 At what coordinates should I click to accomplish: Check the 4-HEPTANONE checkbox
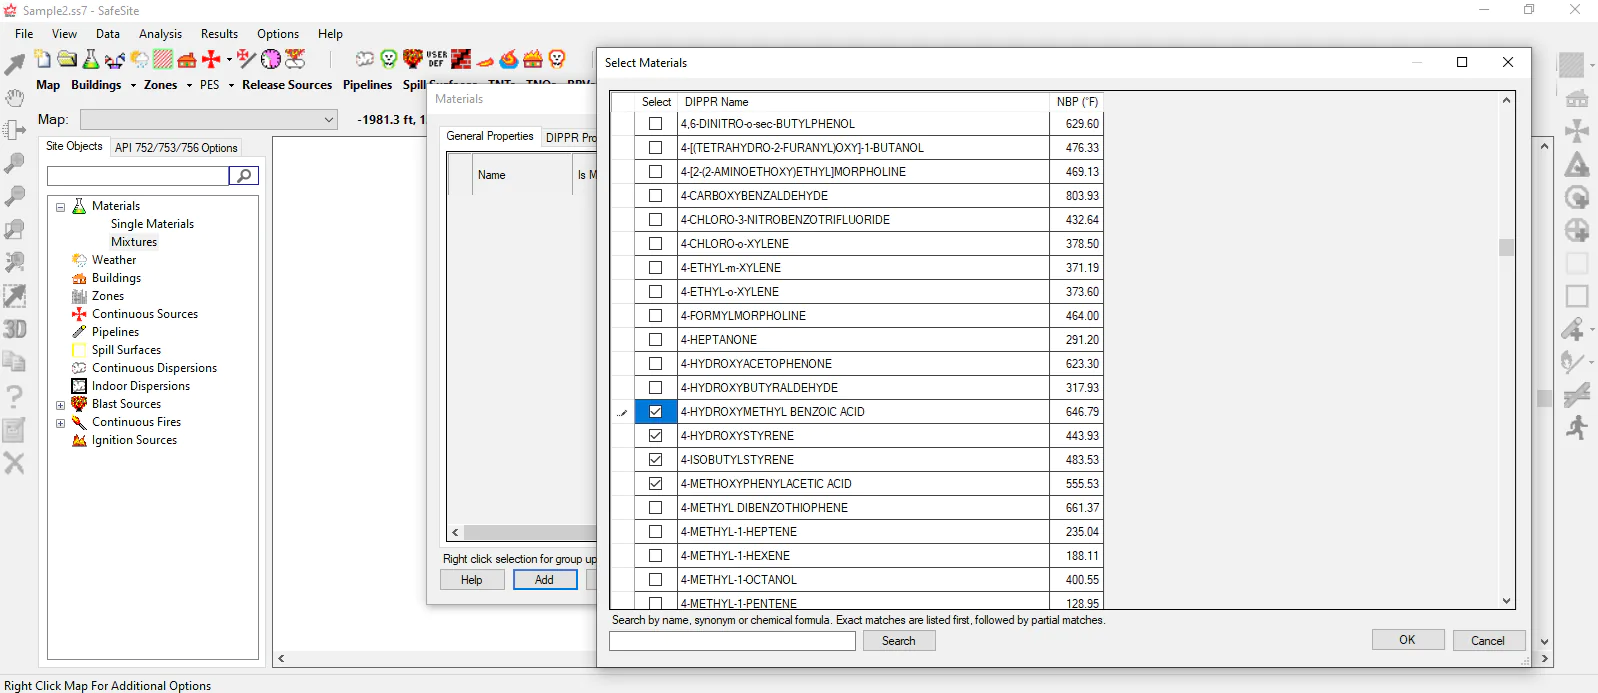pos(656,340)
